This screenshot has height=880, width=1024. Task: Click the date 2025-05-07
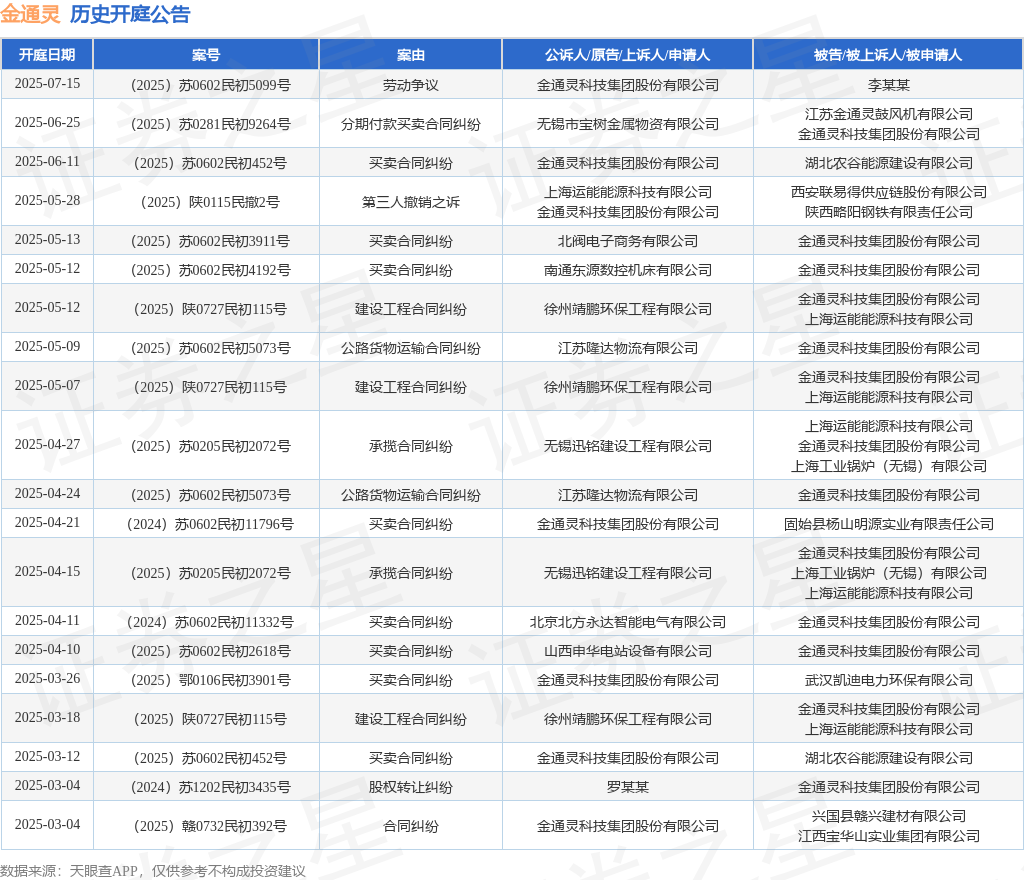tap(47, 386)
